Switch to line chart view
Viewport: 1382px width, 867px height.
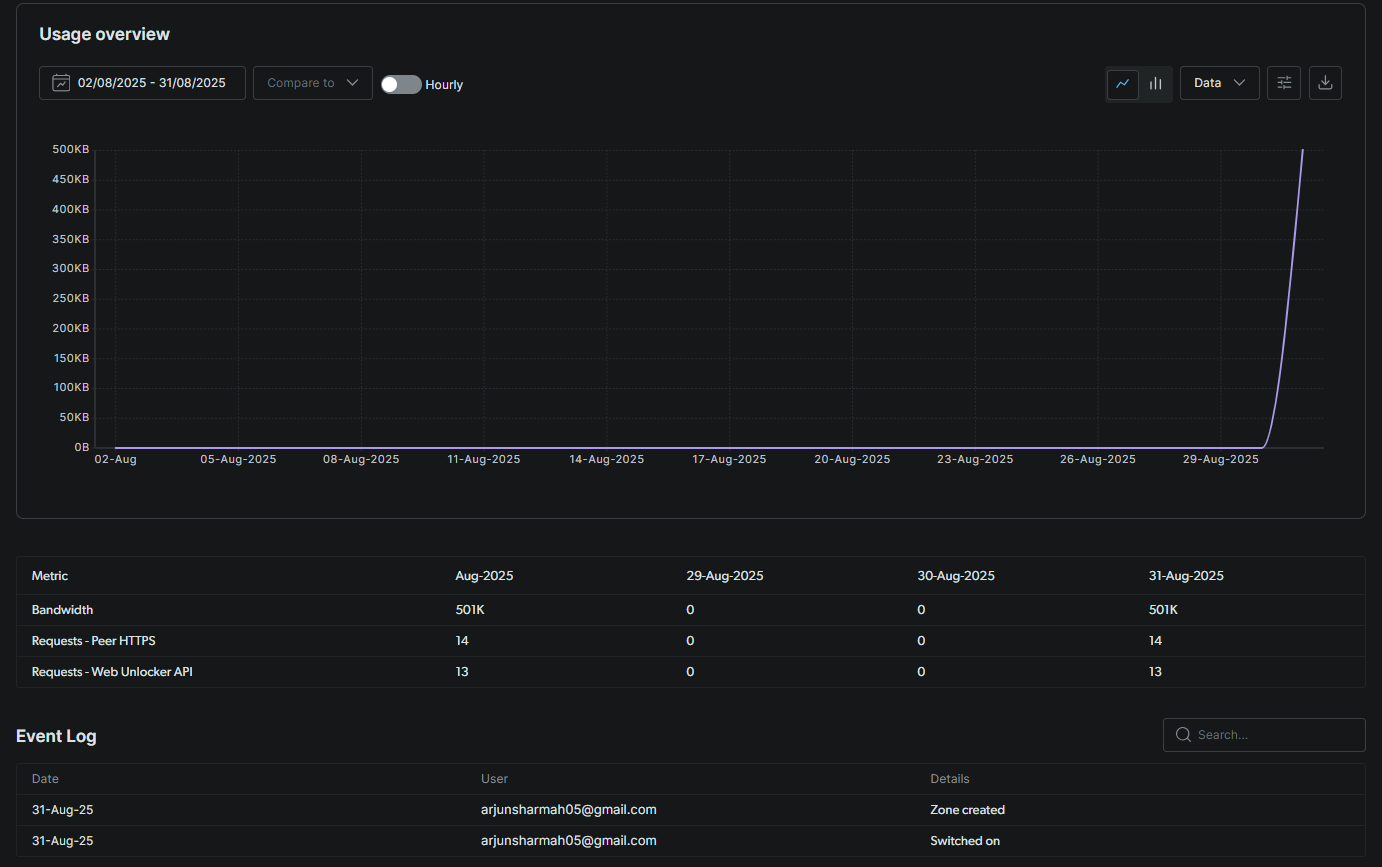tap(1123, 84)
